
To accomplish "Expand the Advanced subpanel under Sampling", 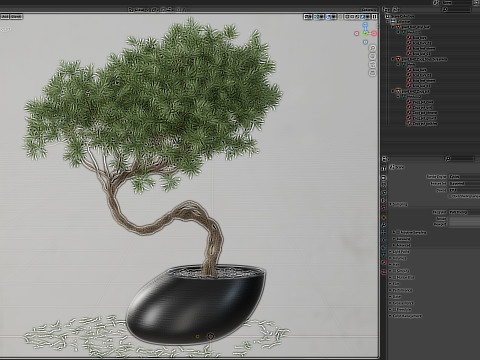I will [402, 245].
